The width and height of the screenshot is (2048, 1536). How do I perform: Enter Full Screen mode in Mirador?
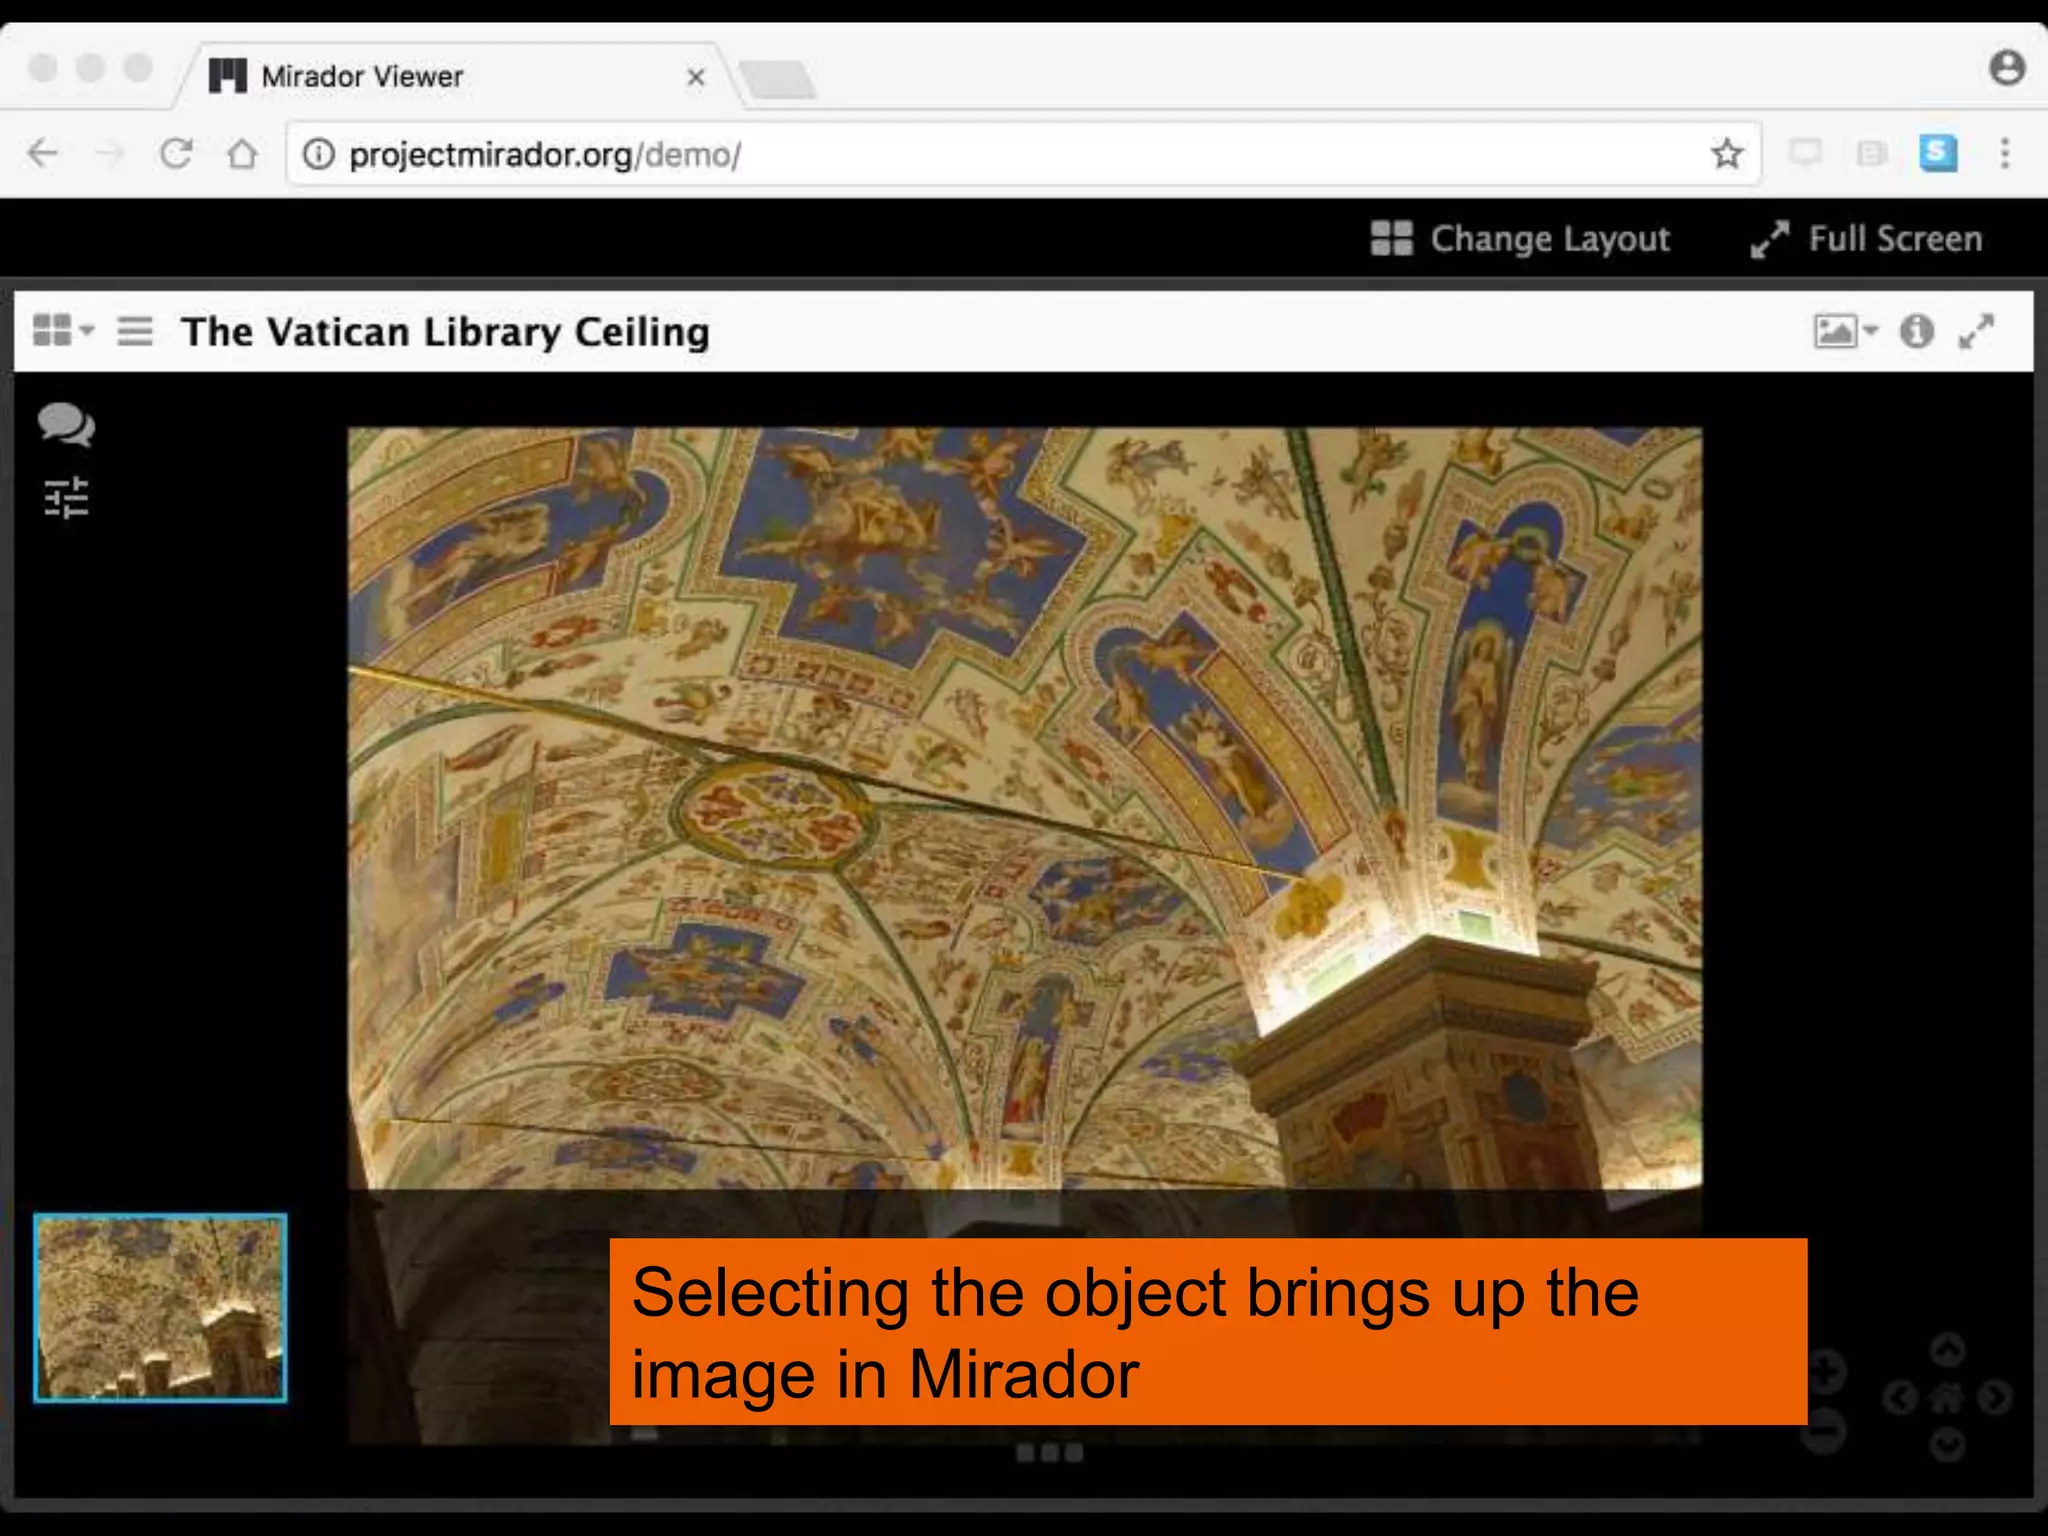(1866, 239)
